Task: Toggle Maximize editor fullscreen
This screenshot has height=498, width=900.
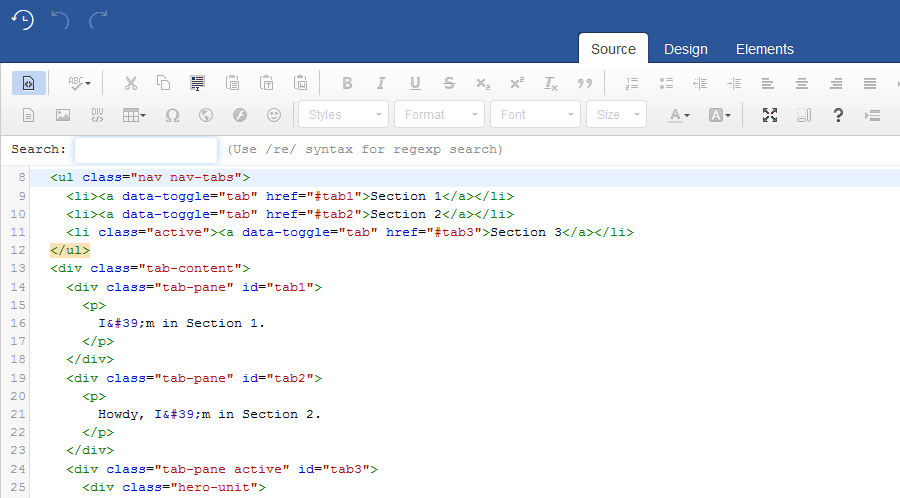Action: pyautogui.click(x=769, y=115)
